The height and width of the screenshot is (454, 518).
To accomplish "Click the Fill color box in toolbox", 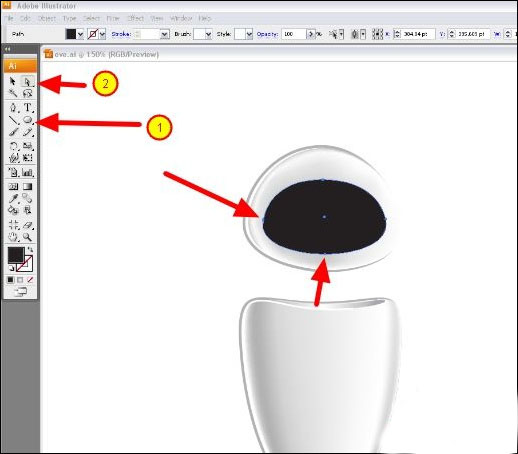I will (16, 255).
